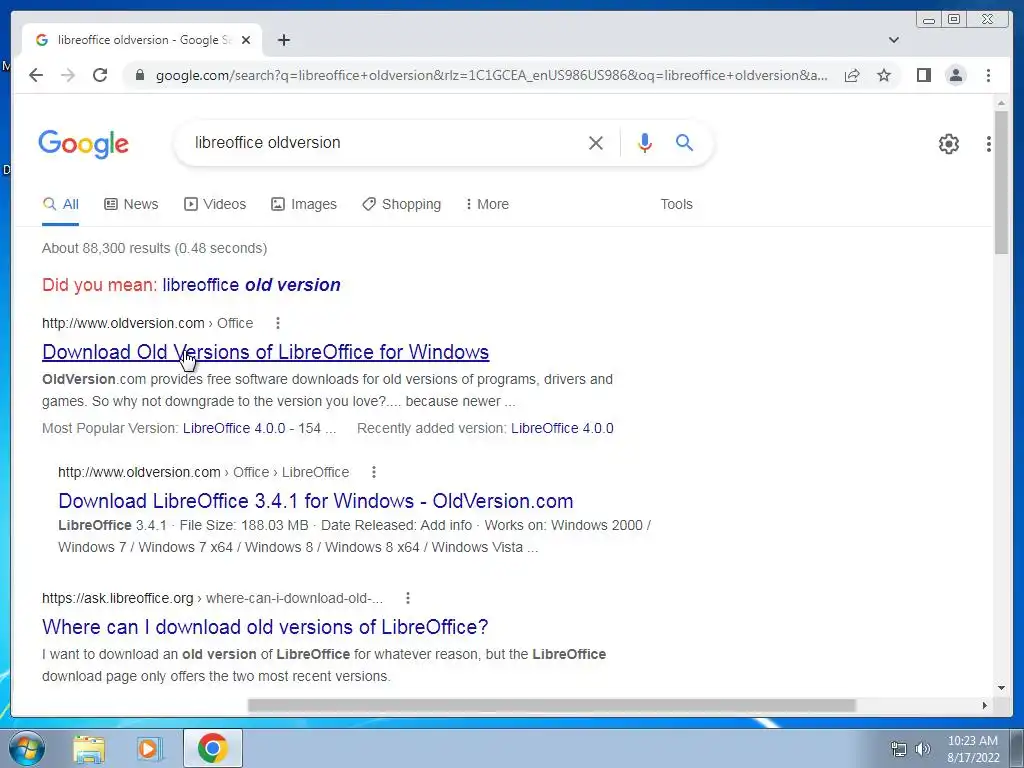Open options for LibreOffice 3.4.1 result
1024x768 pixels.
[x=374, y=472]
